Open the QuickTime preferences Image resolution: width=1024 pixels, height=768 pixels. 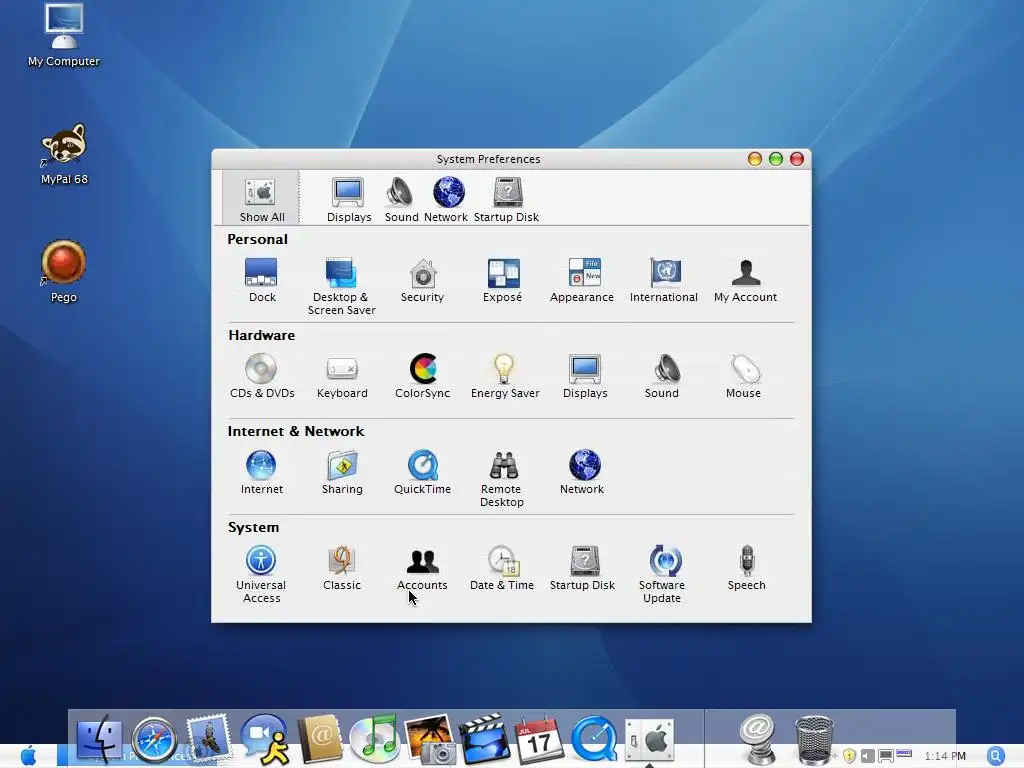coord(423,472)
